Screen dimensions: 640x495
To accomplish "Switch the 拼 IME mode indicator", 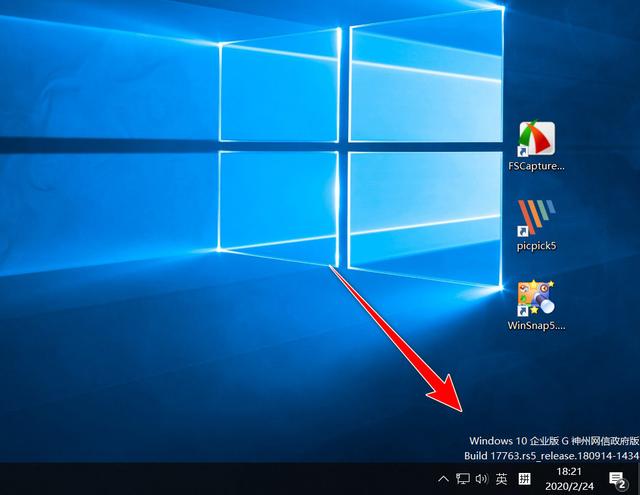I will (524, 479).
